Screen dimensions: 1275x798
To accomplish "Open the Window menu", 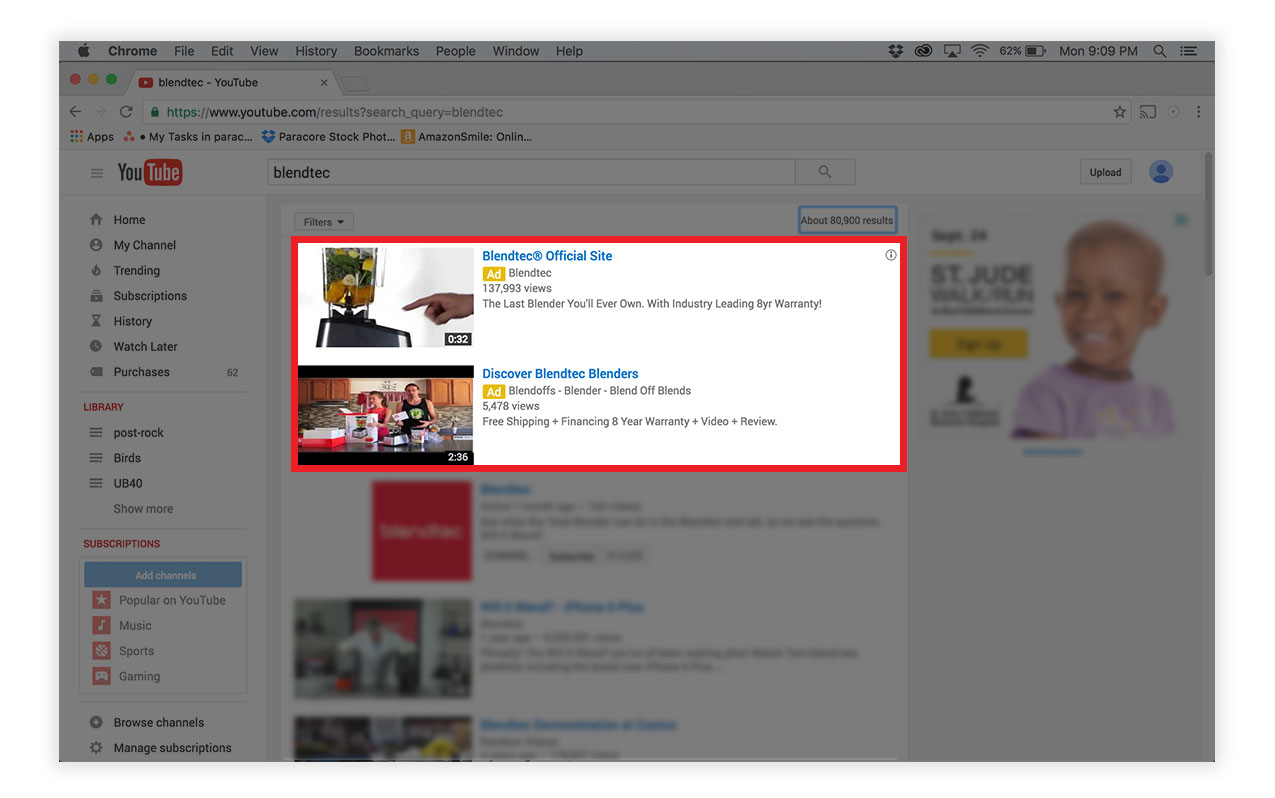I will [516, 51].
